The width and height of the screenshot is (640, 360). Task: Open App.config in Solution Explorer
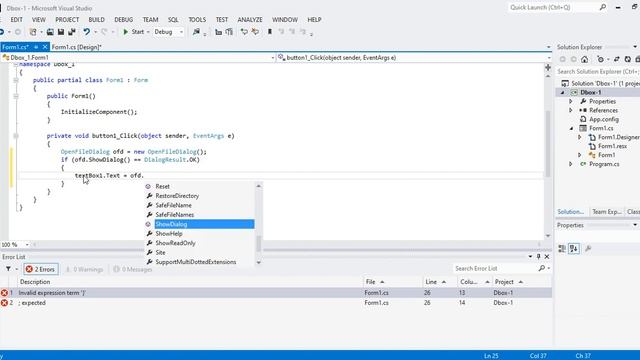pyautogui.click(x=604, y=119)
